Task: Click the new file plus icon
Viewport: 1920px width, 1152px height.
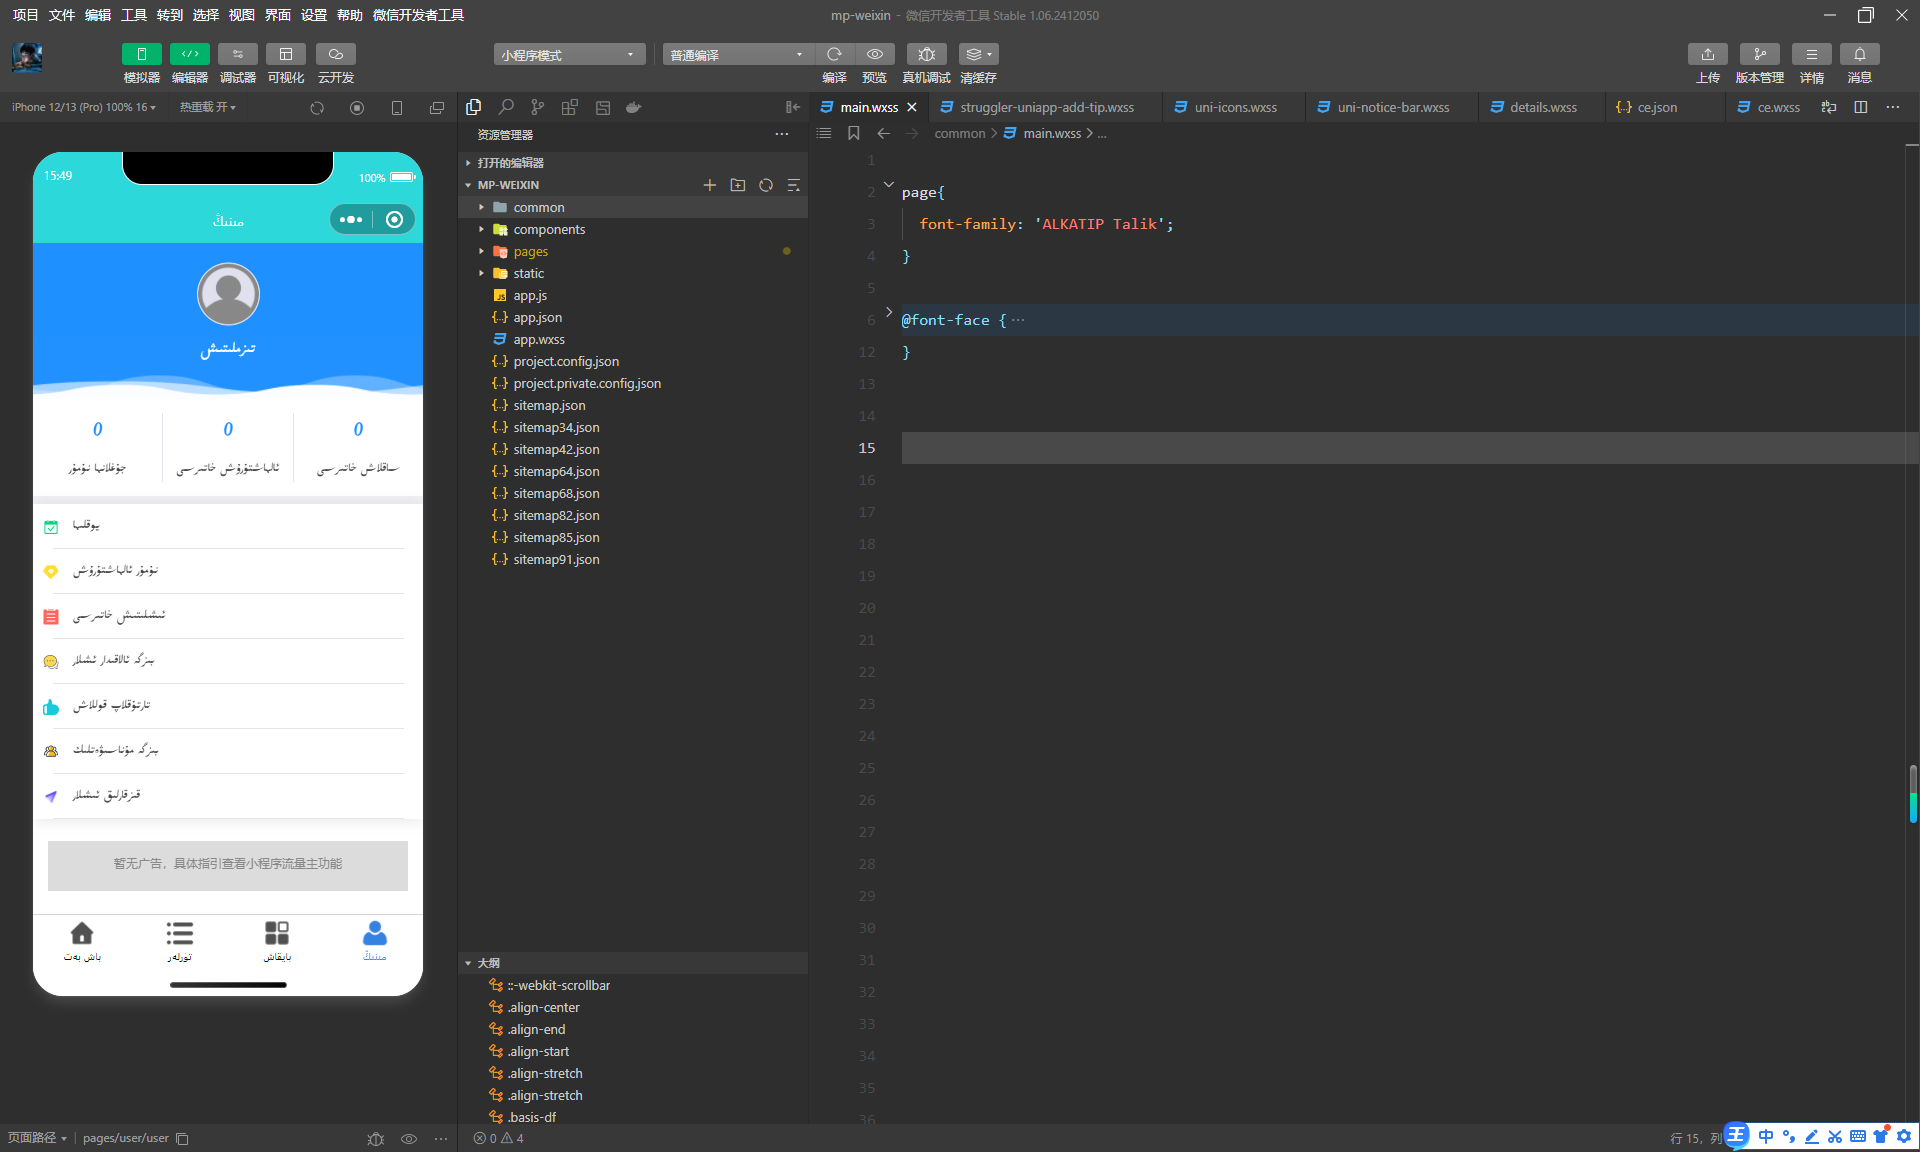Action: [710, 185]
